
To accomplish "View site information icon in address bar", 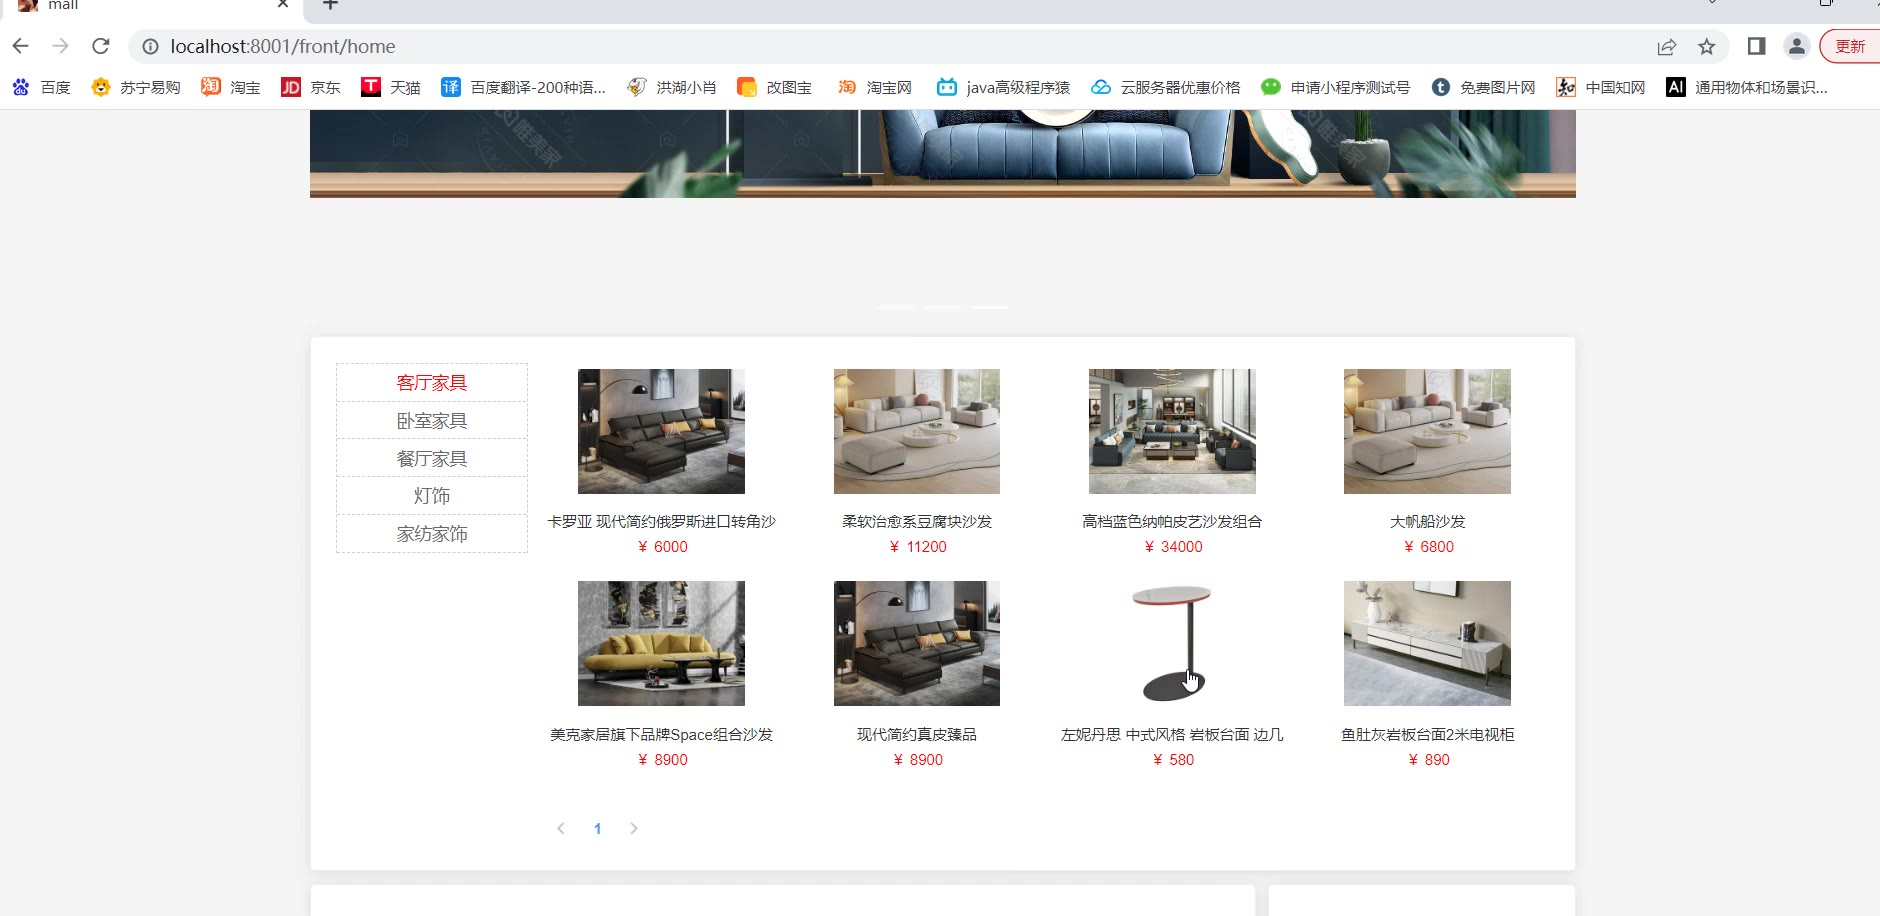I will (x=150, y=46).
